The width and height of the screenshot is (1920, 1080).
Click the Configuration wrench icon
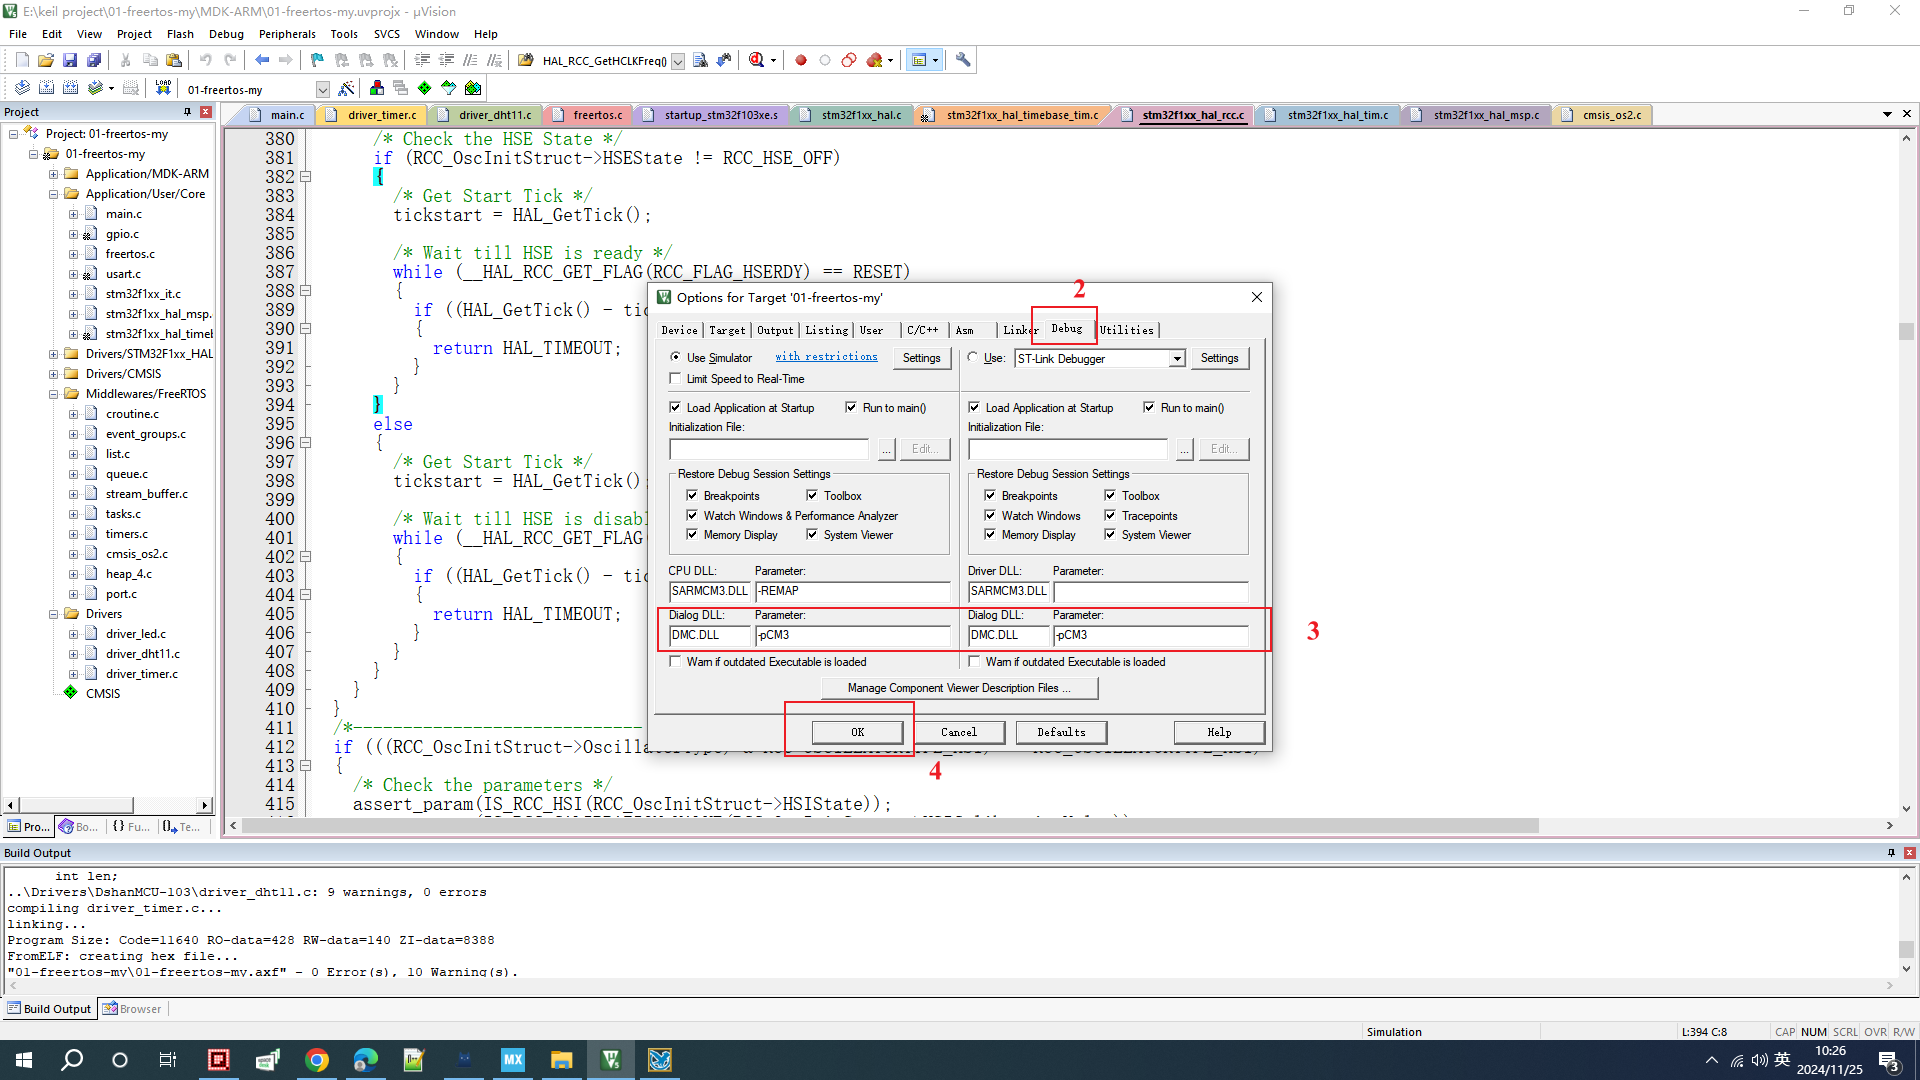(962, 60)
